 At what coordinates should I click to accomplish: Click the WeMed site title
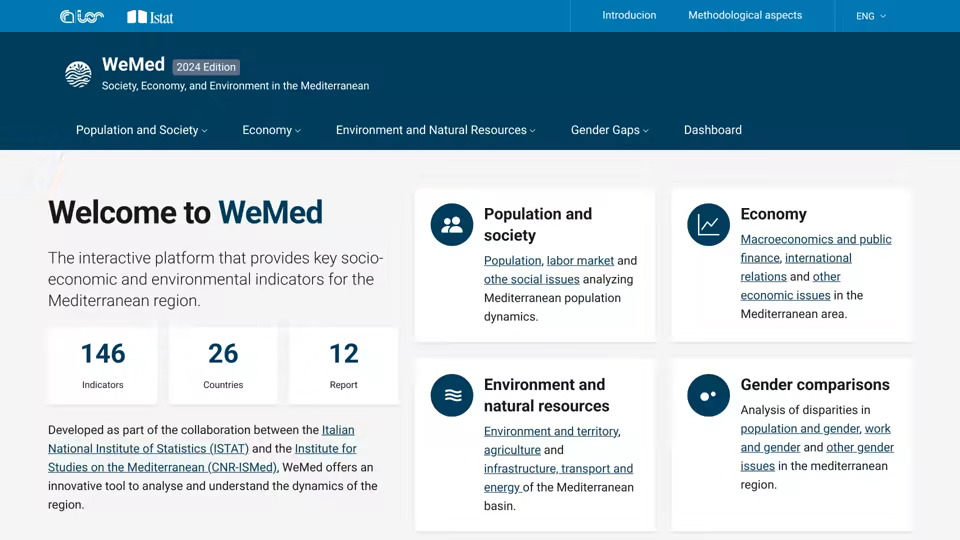133,64
